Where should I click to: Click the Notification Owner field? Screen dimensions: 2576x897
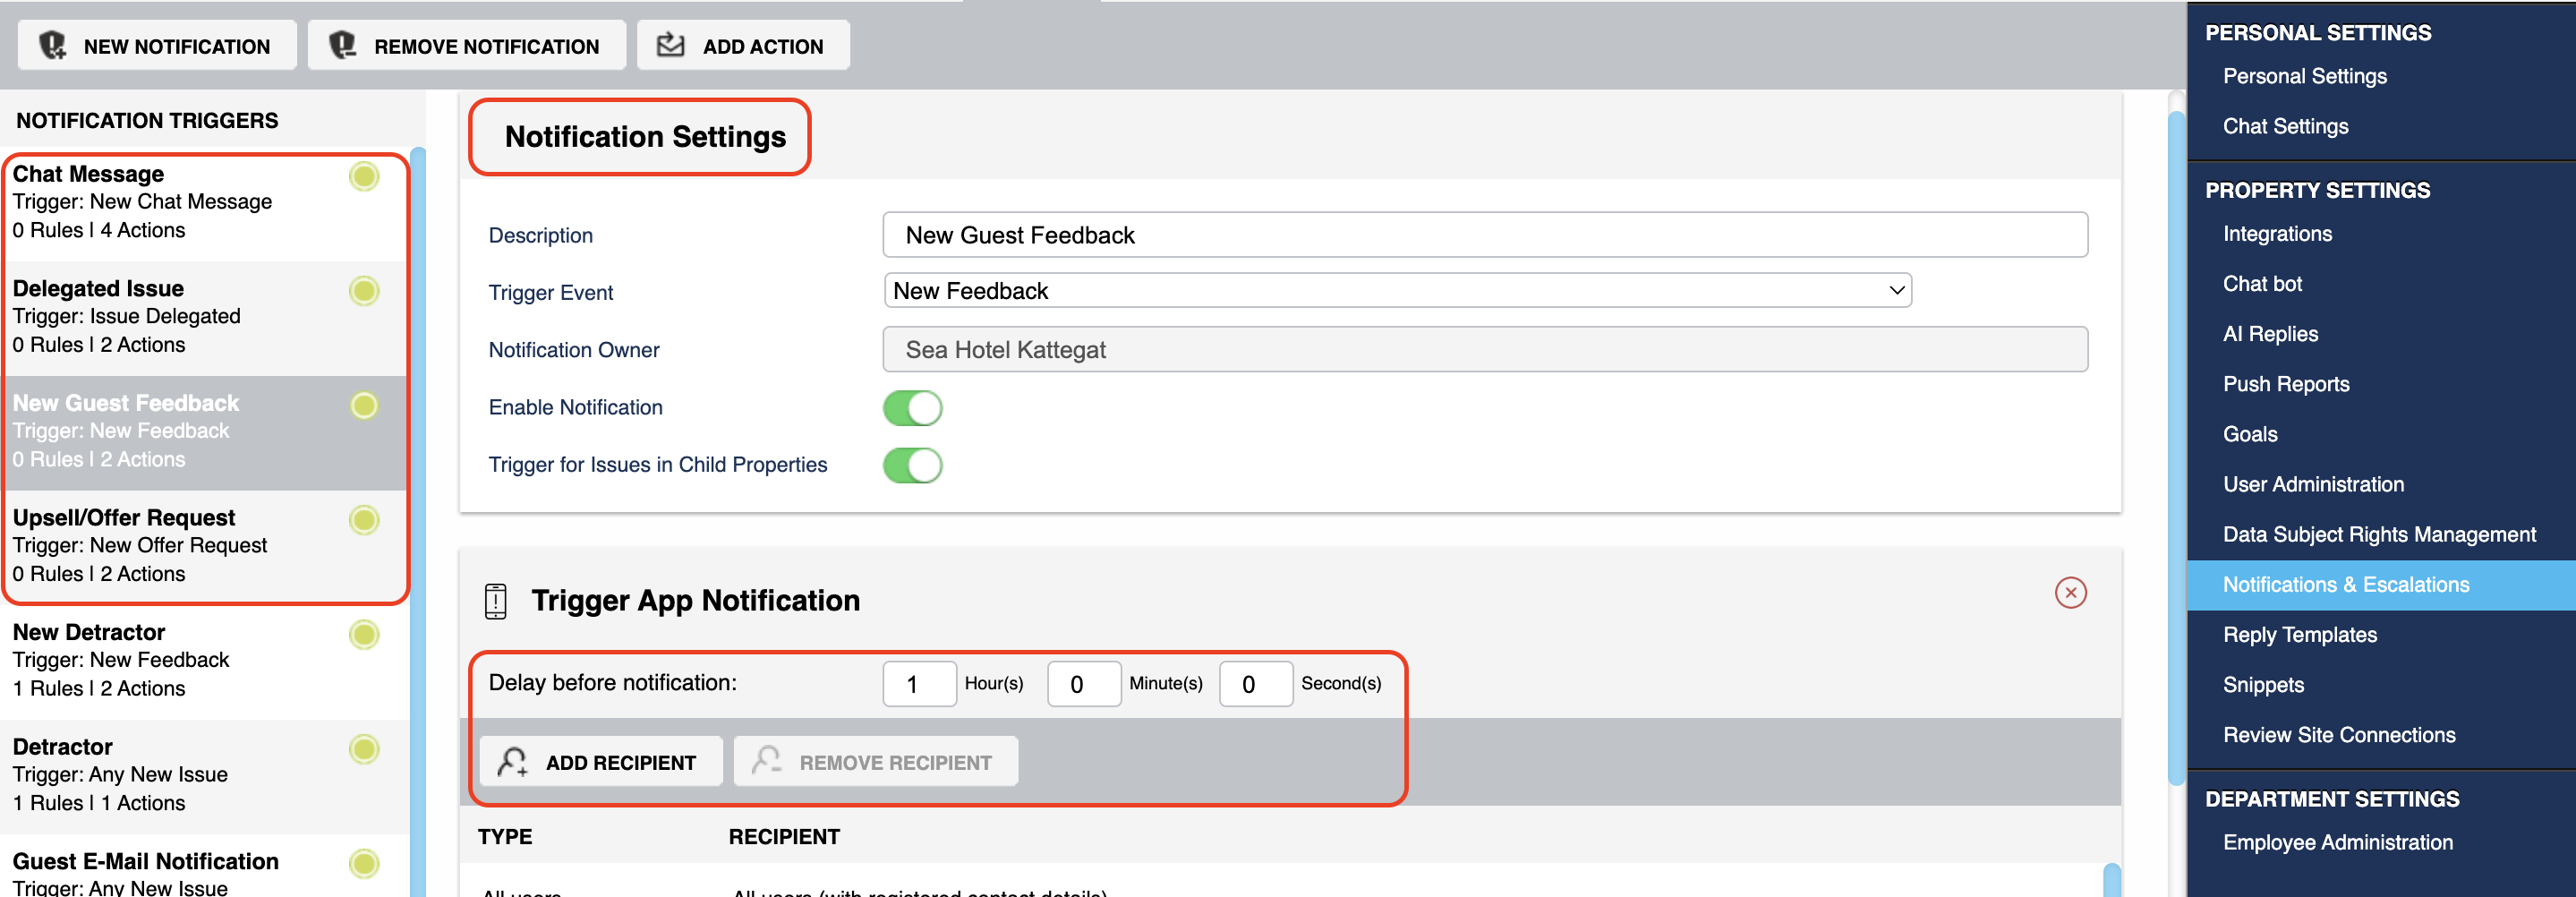tap(1485, 350)
